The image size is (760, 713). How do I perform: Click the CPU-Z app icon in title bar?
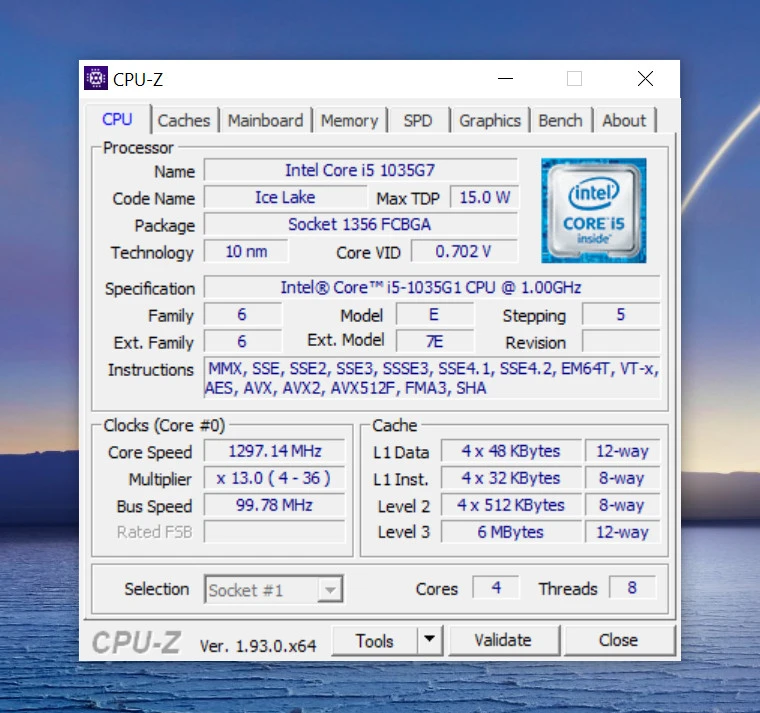96,79
